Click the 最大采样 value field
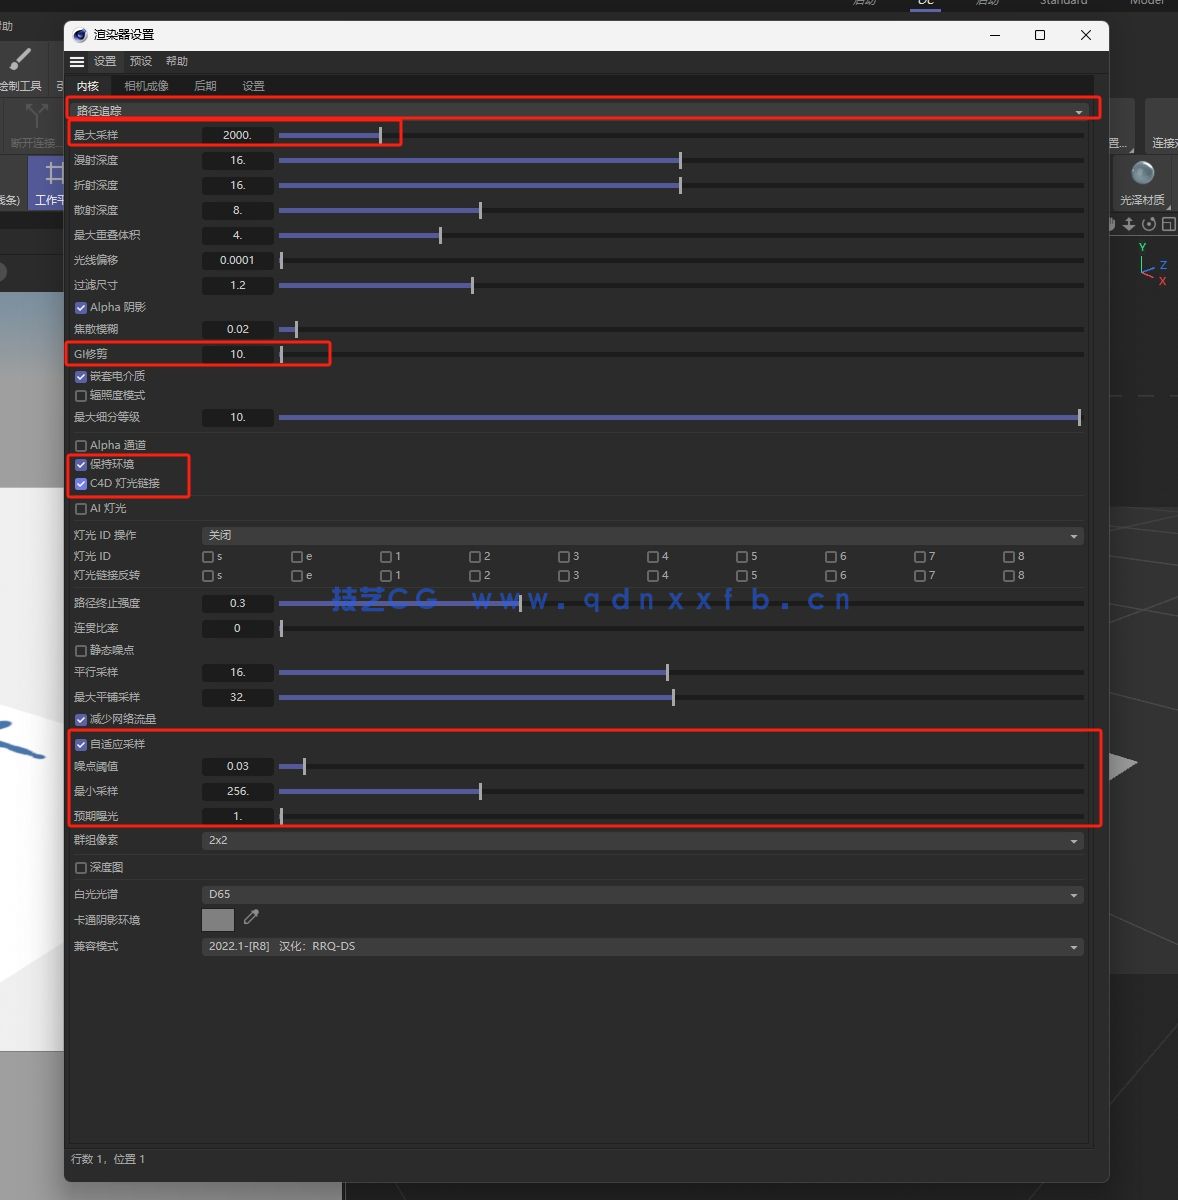The height and width of the screenshot is (1200, 1178). 237,135
